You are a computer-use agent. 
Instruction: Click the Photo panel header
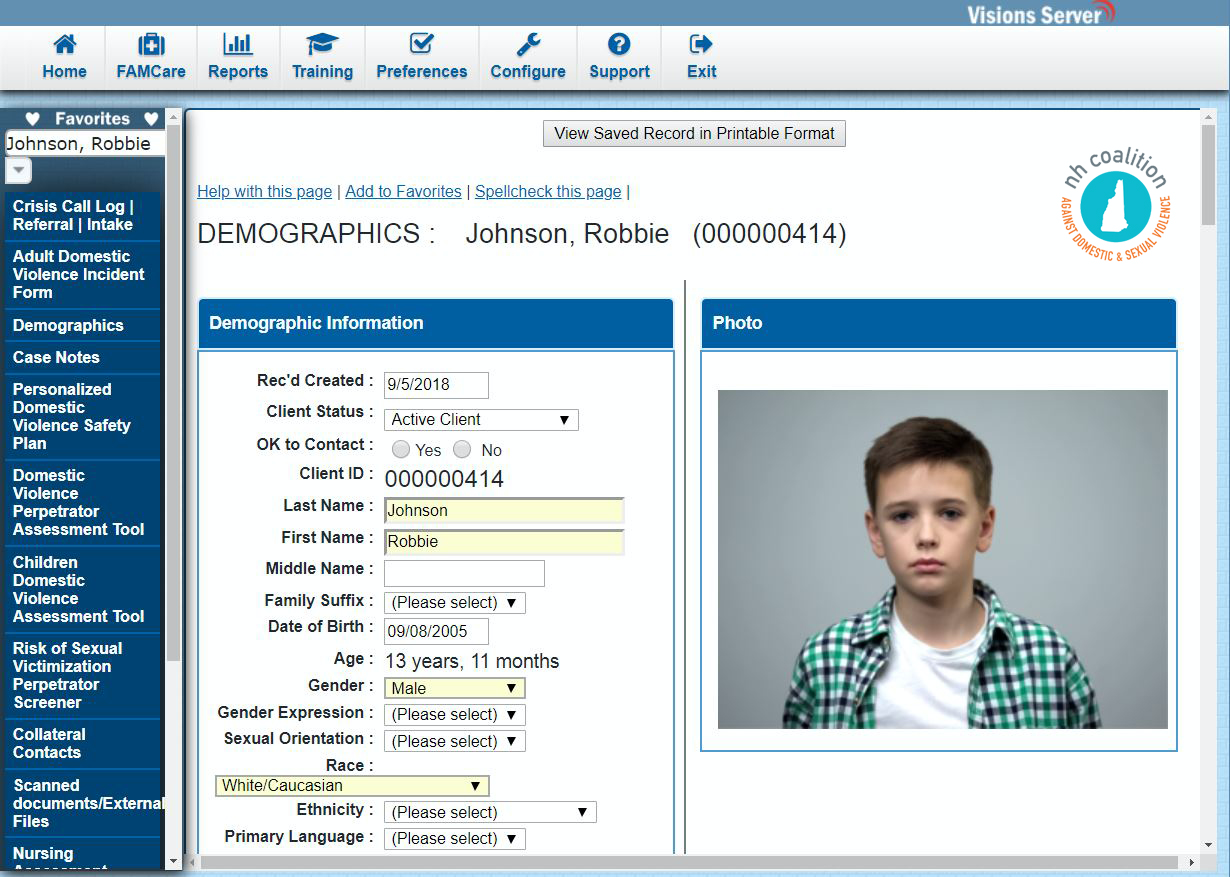[939, 323]
